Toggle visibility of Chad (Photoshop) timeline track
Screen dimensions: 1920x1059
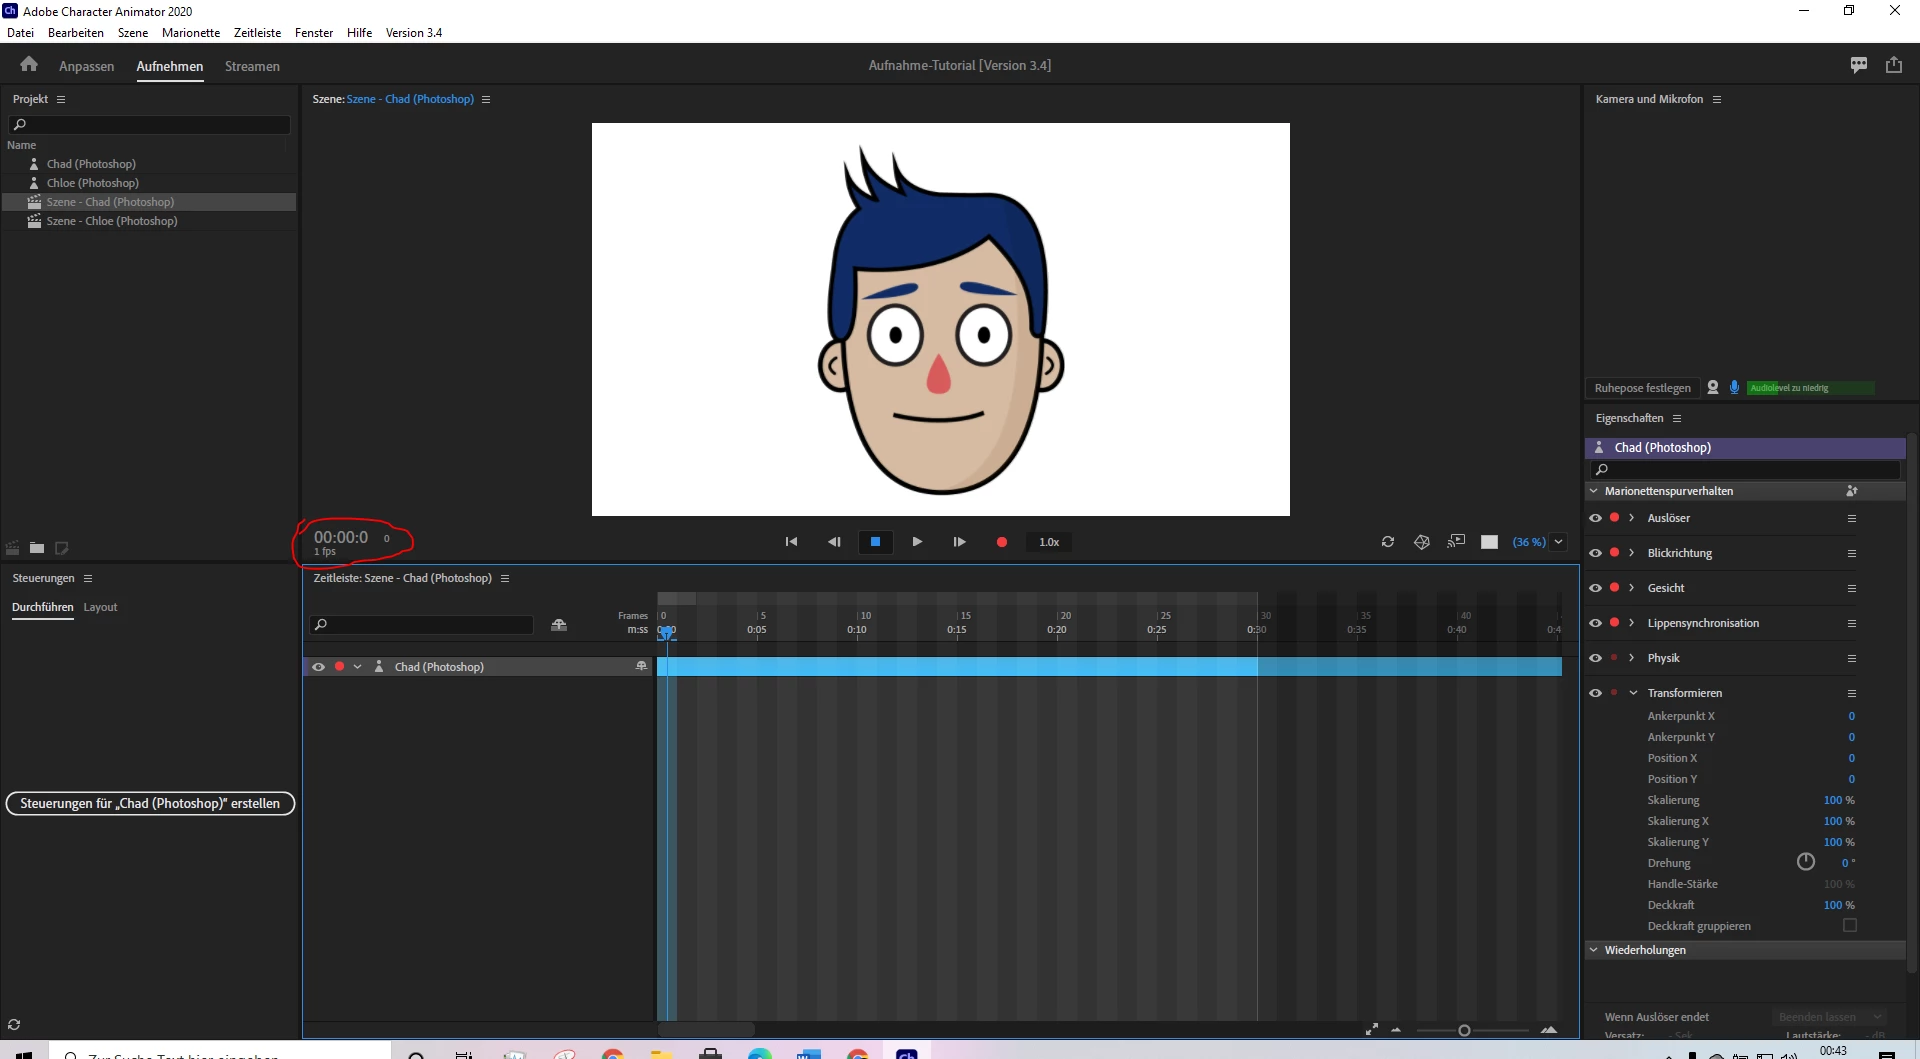[x=318, y=667]
